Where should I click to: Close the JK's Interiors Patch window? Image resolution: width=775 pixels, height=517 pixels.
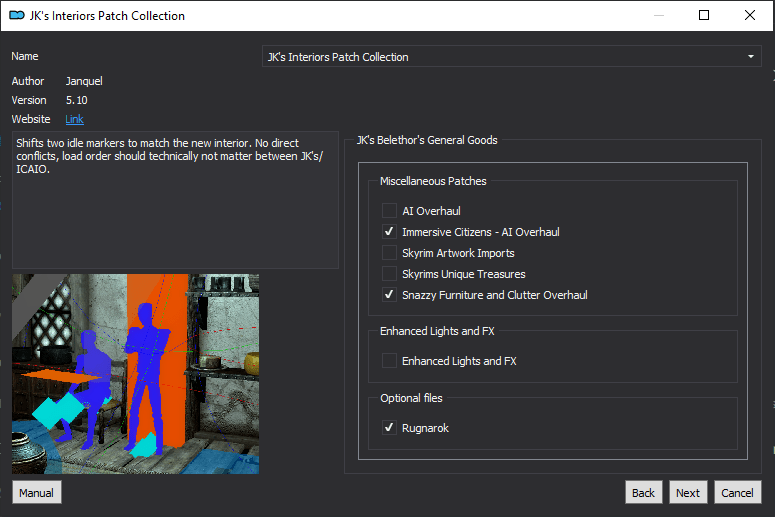point(750,15)
